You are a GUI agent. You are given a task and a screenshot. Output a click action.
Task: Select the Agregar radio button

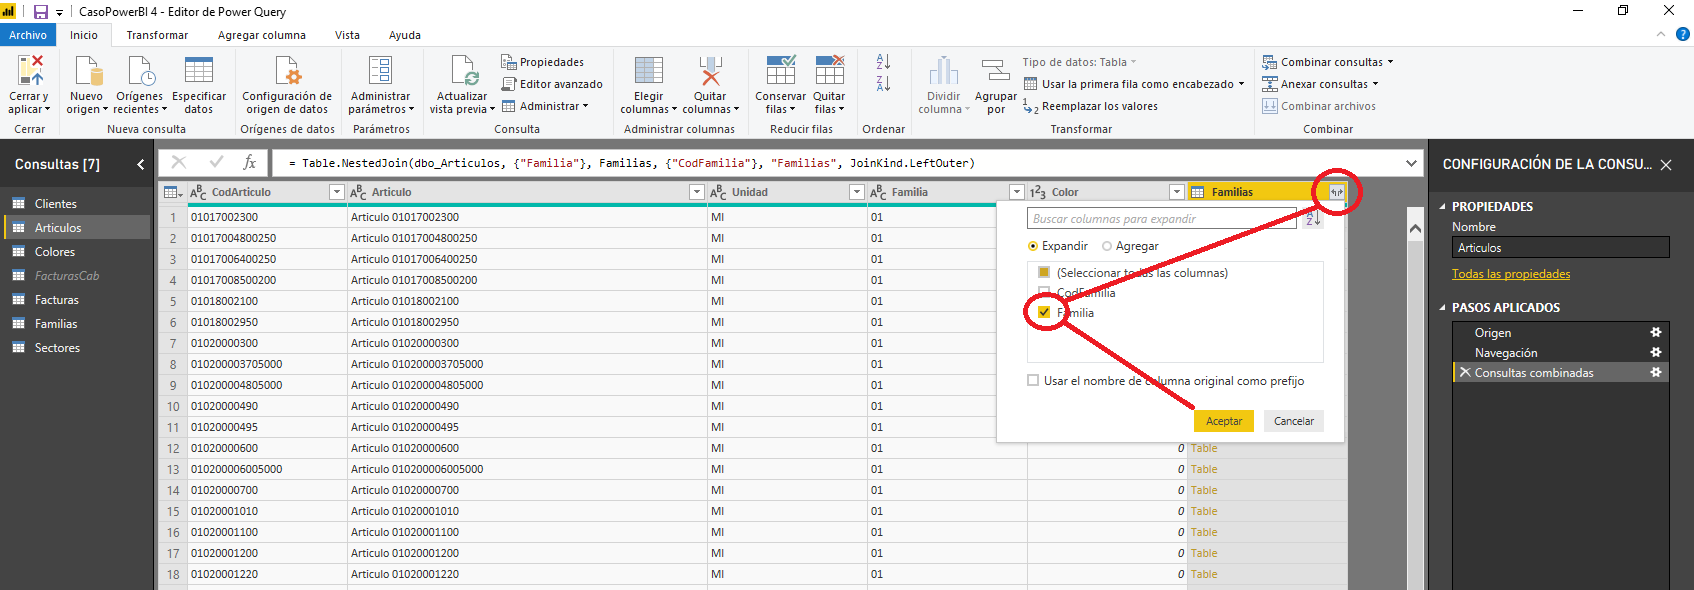[x=1107, y=246]
